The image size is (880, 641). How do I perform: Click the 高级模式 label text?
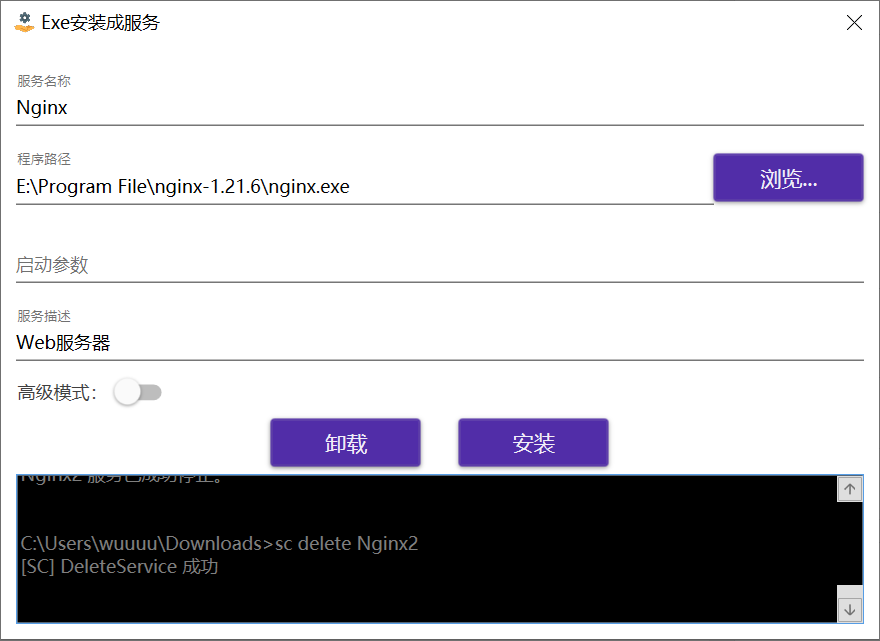click(x=57, y=393)
